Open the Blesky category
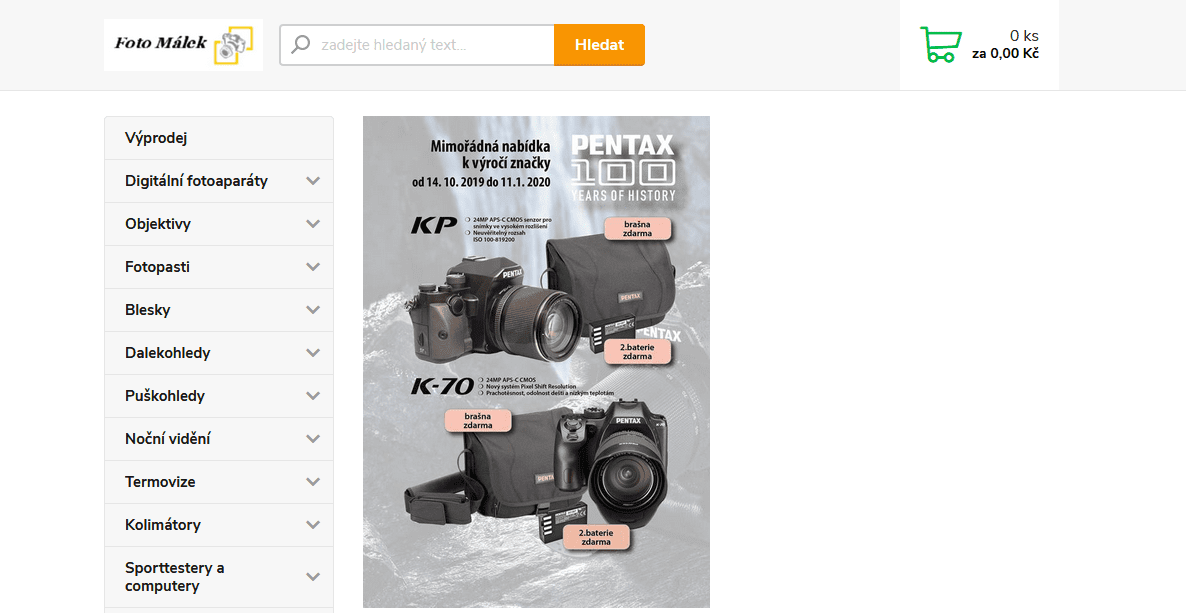 [x=147, y=310]
